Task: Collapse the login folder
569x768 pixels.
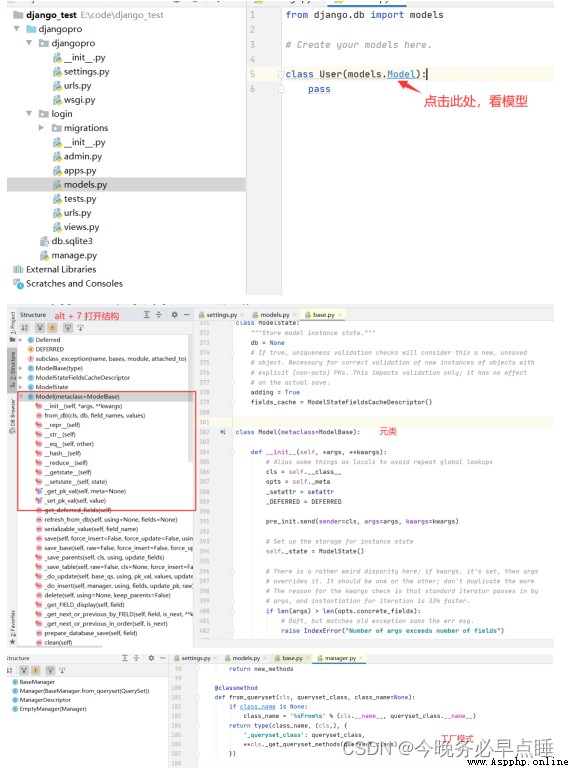Action: 28,114
